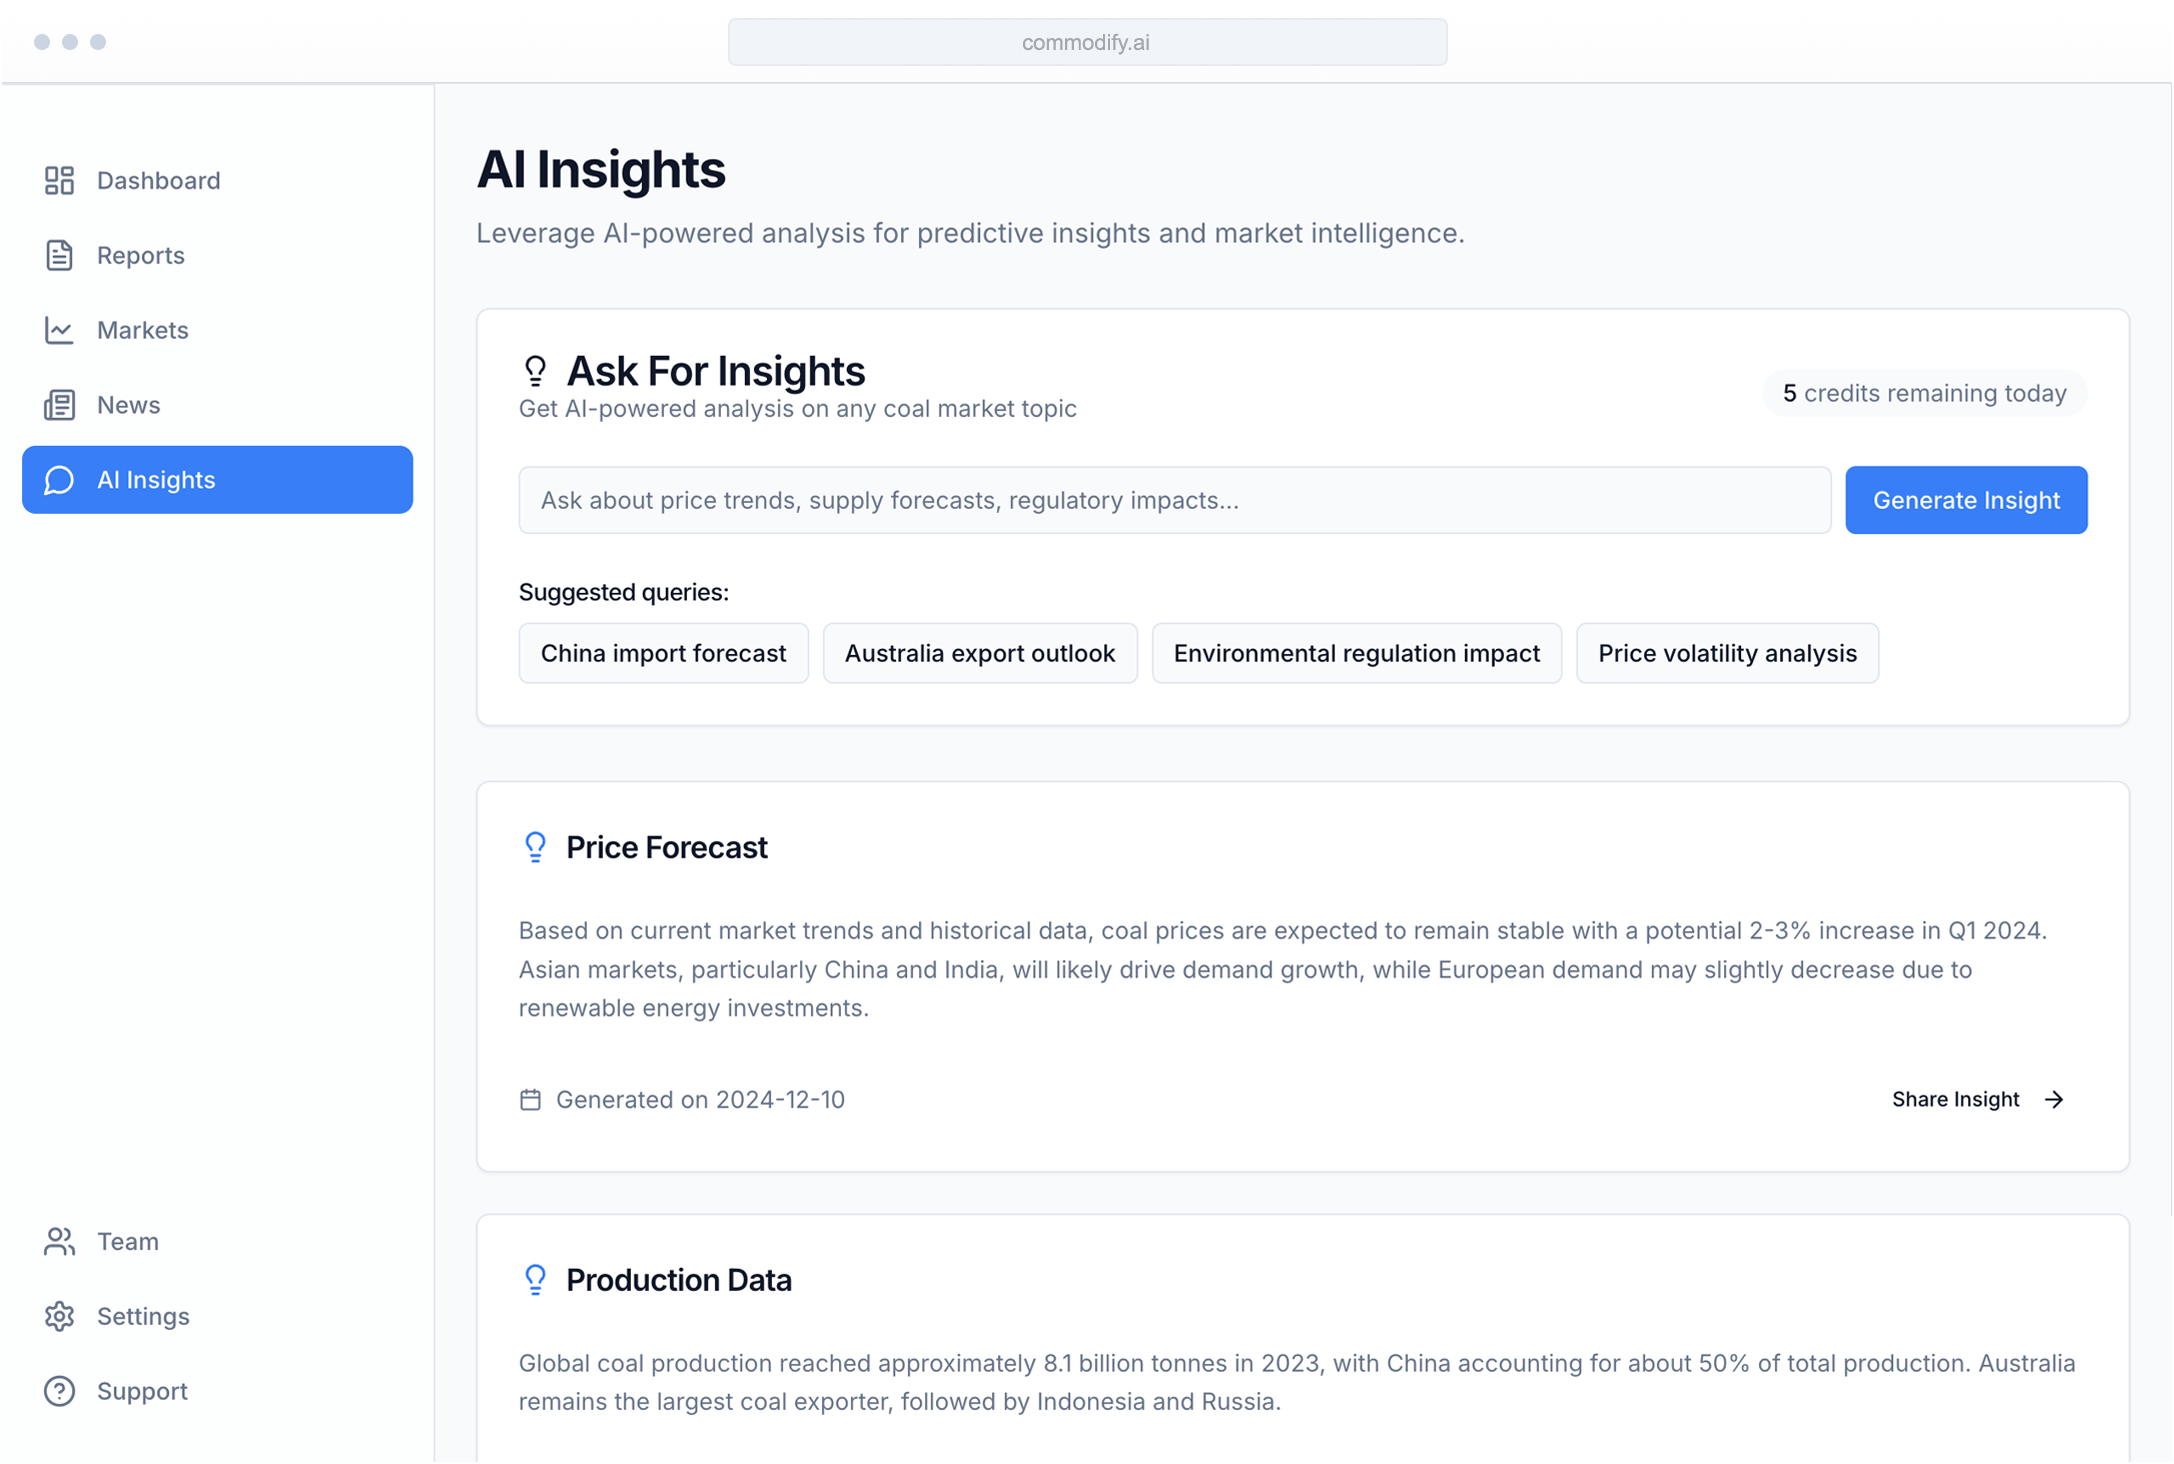2174x1464 pixels.
Task: Click the Price Forecast lightbulb icon
Action: (535, 847)
